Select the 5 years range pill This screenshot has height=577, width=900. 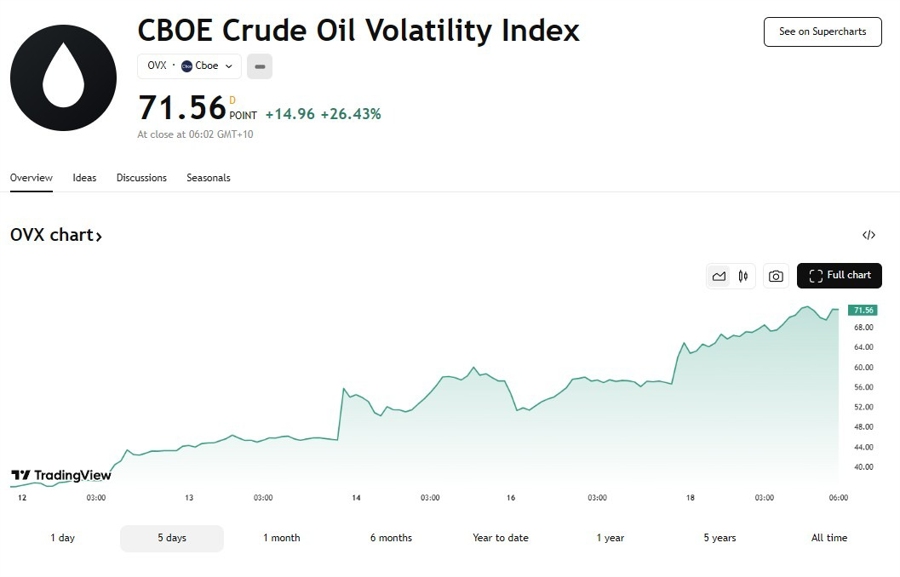coord(718,537)
